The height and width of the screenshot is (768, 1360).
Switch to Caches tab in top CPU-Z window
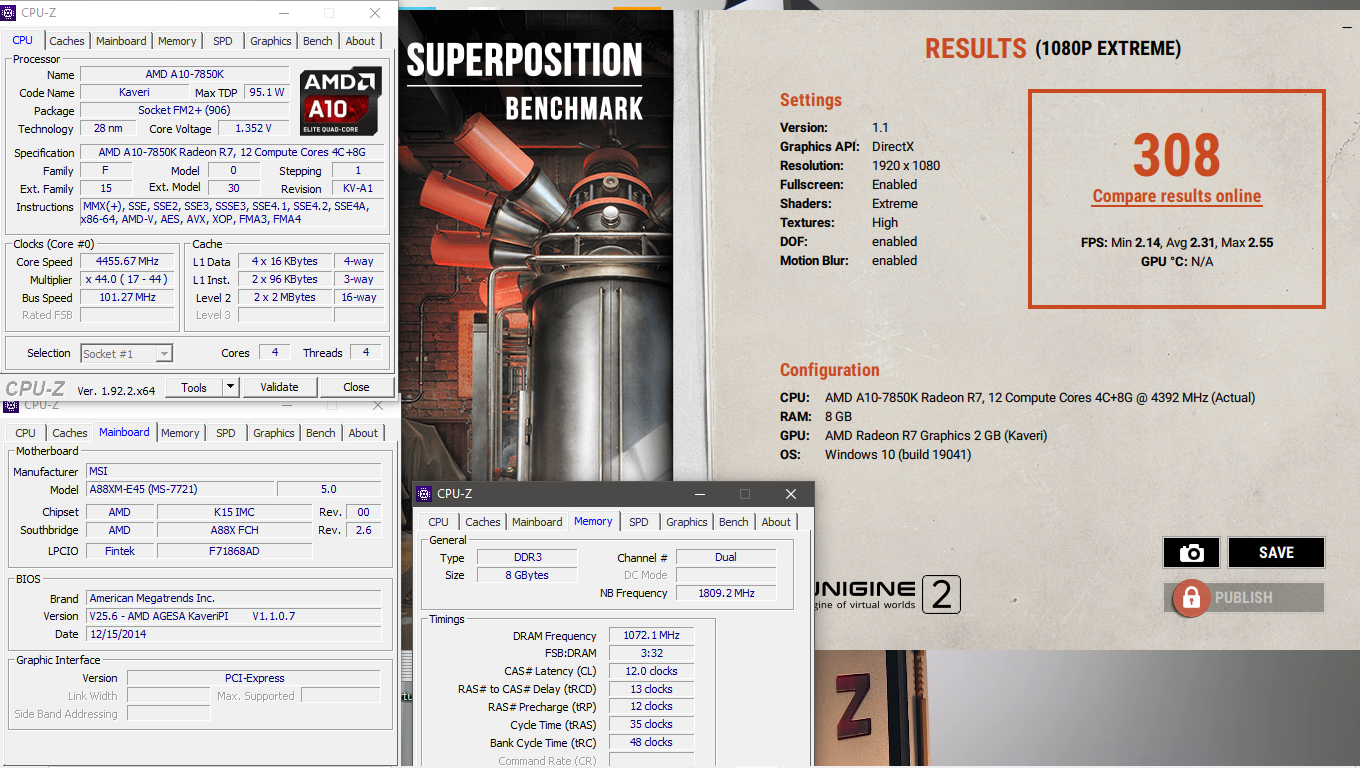point(67,41)
